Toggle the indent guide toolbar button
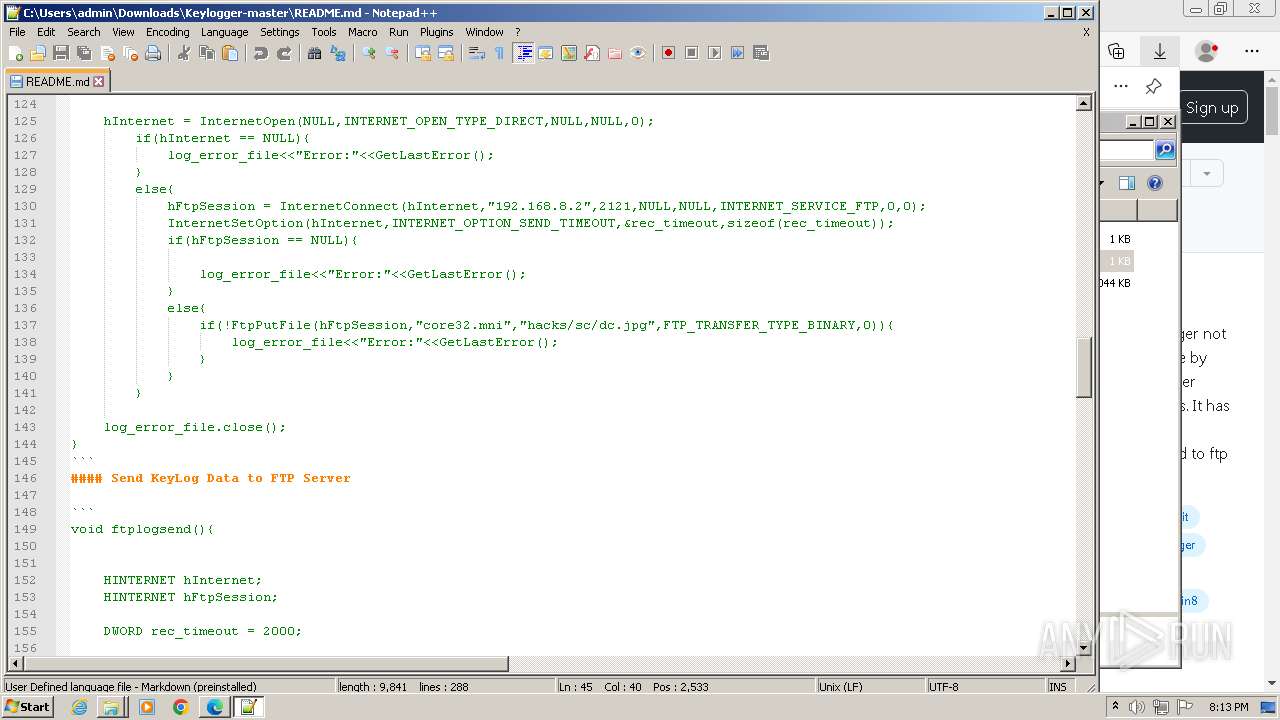The width and height of the screenshot is (1280, 720). pos(523,53)
